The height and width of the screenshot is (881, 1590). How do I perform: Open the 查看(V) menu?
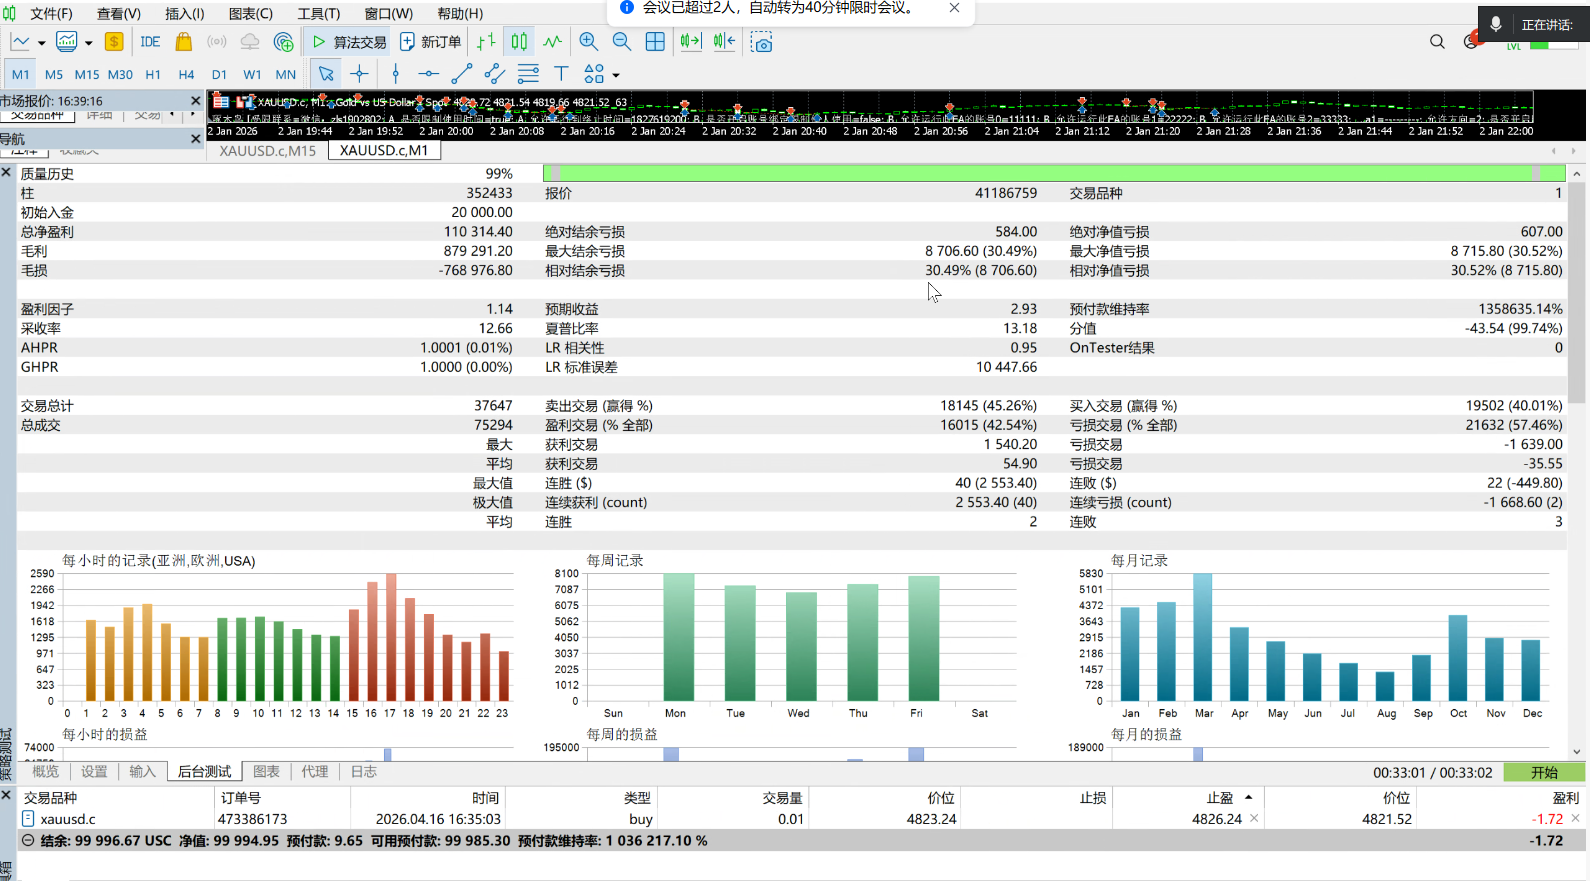coord(119,13)
